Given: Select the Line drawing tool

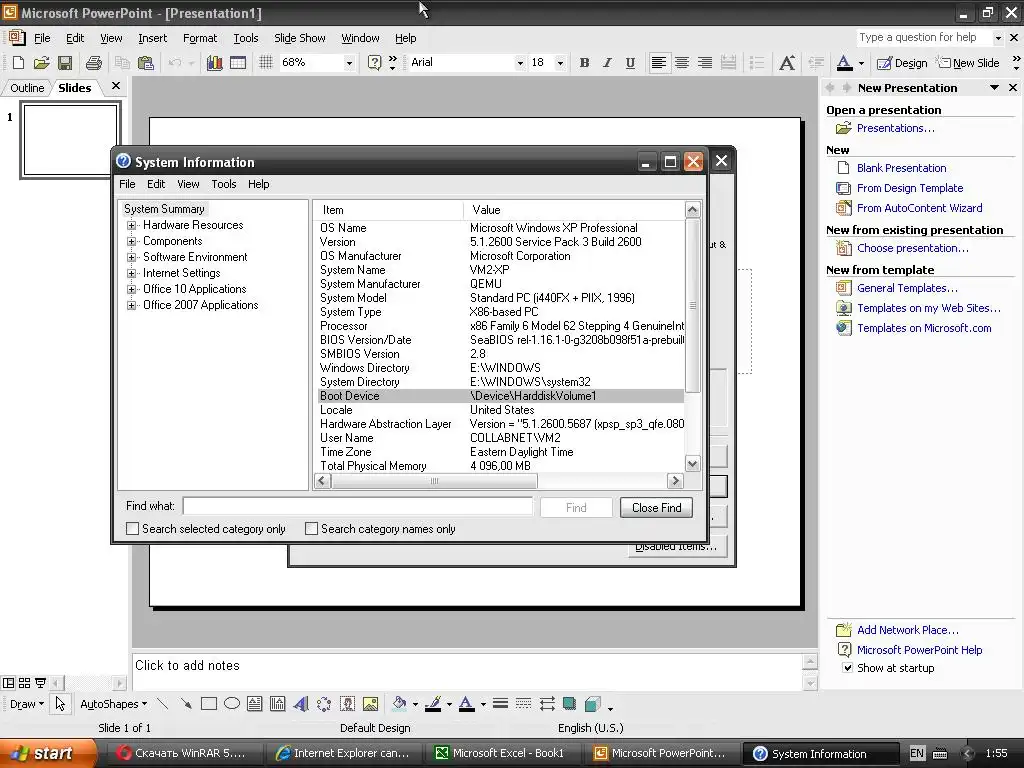Looking at the screenshot, I should click(163, 704).
